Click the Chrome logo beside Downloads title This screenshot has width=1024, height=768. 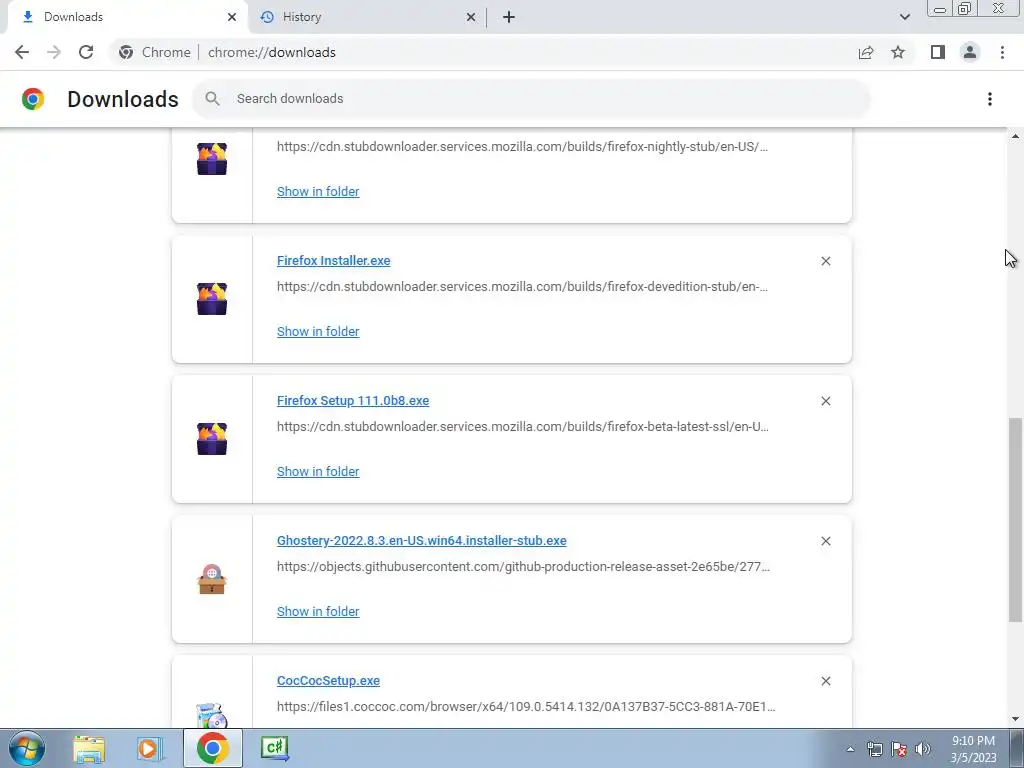click(33, 99)
